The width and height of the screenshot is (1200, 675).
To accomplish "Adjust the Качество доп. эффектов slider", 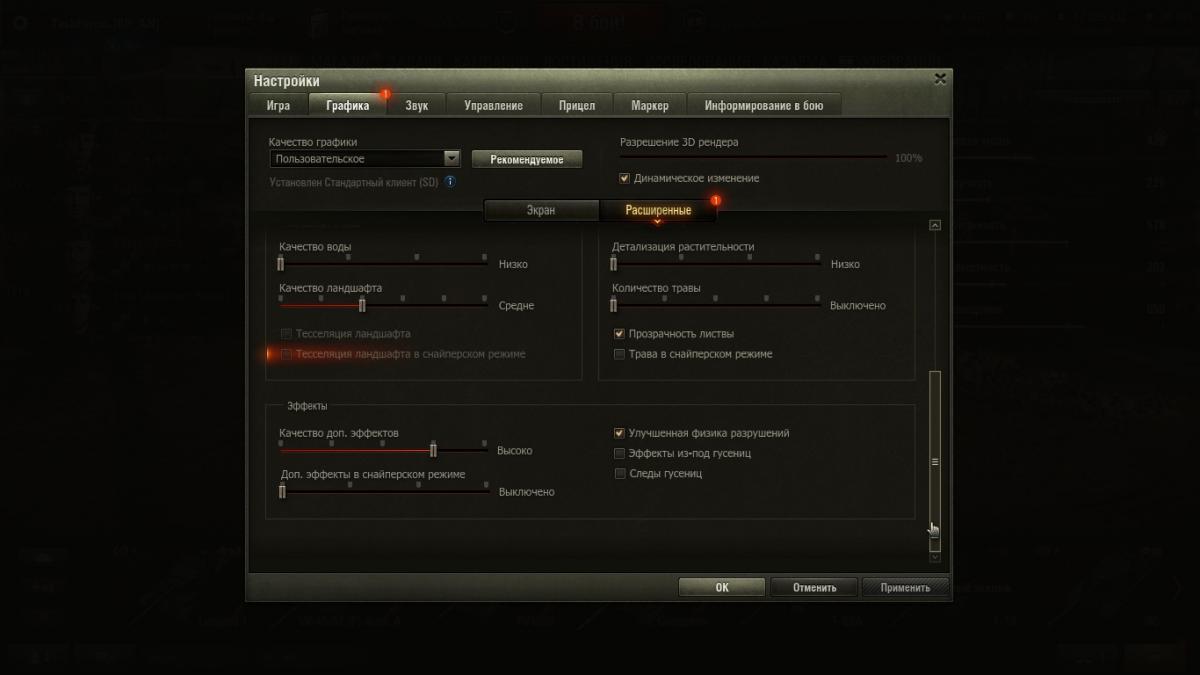I will pos(383,450).
